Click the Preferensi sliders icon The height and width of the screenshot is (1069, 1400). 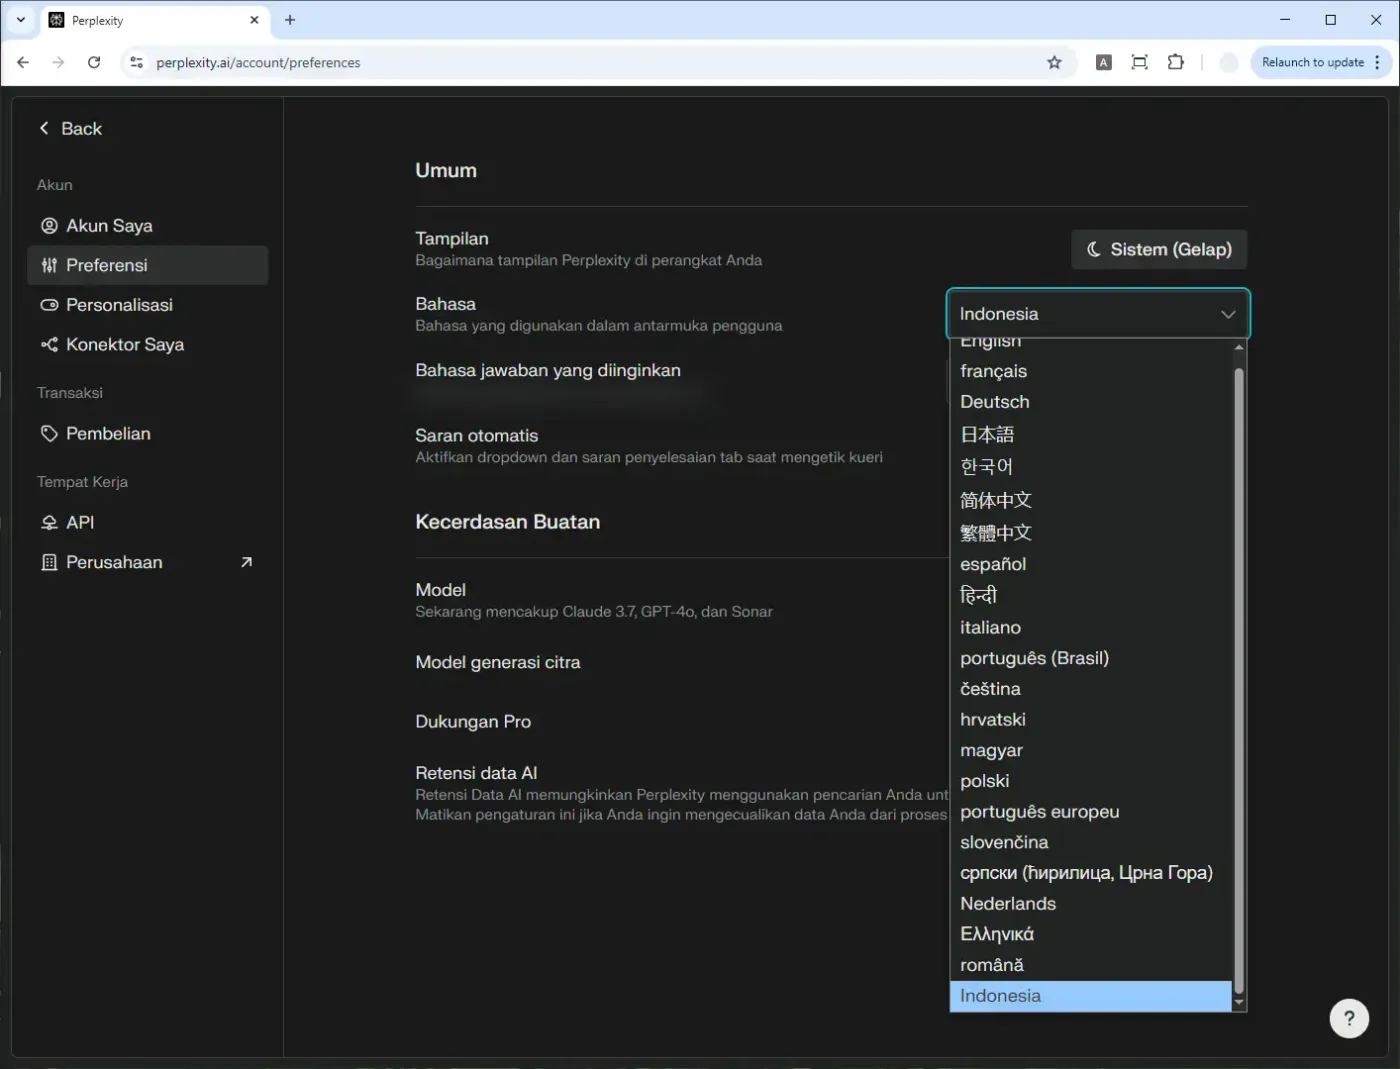click(x=49, y=265)
